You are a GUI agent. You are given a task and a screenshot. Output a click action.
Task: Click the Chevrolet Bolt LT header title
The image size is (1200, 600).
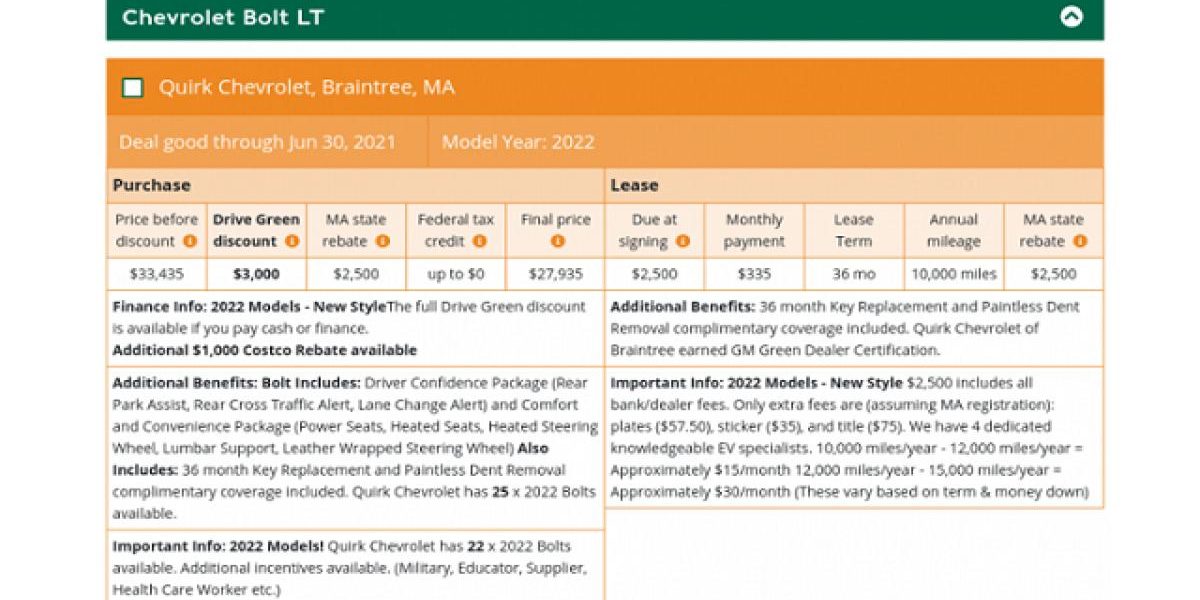223,18
